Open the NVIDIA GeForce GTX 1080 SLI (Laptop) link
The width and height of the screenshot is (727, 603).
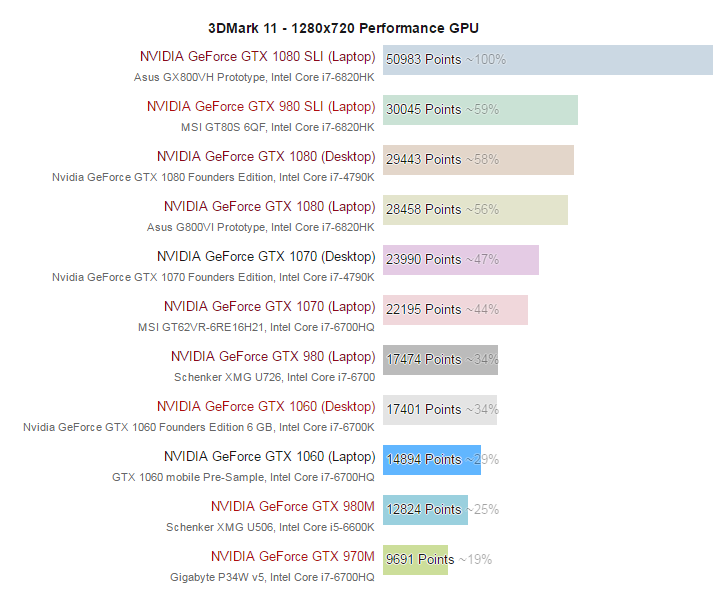tap(257, 57)
